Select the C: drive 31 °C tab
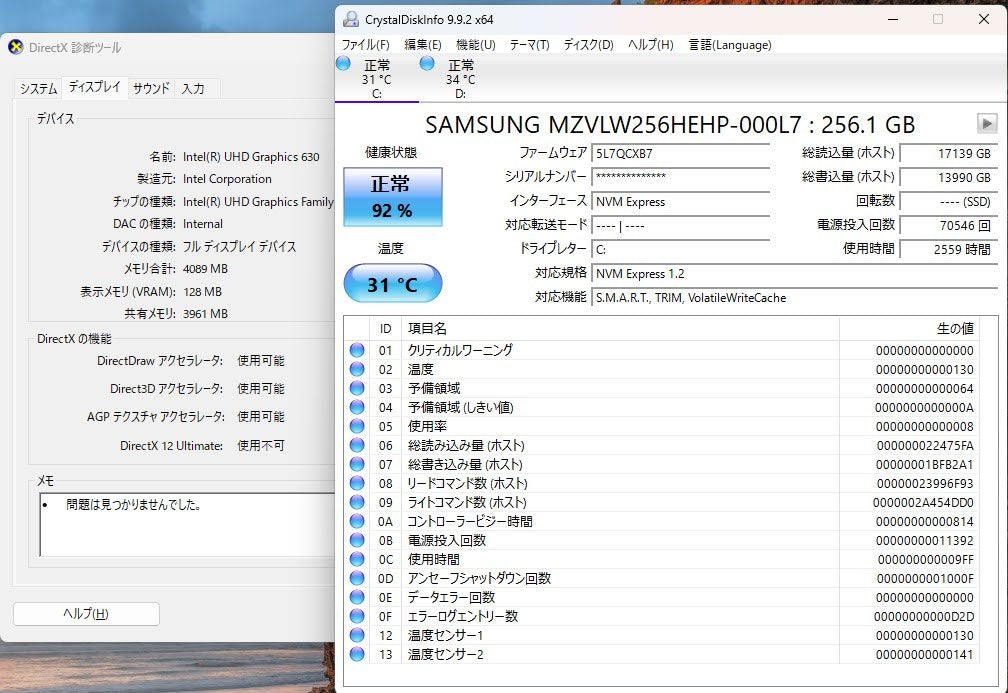Viewport: 1008px width, 693px height. [377, 78]
